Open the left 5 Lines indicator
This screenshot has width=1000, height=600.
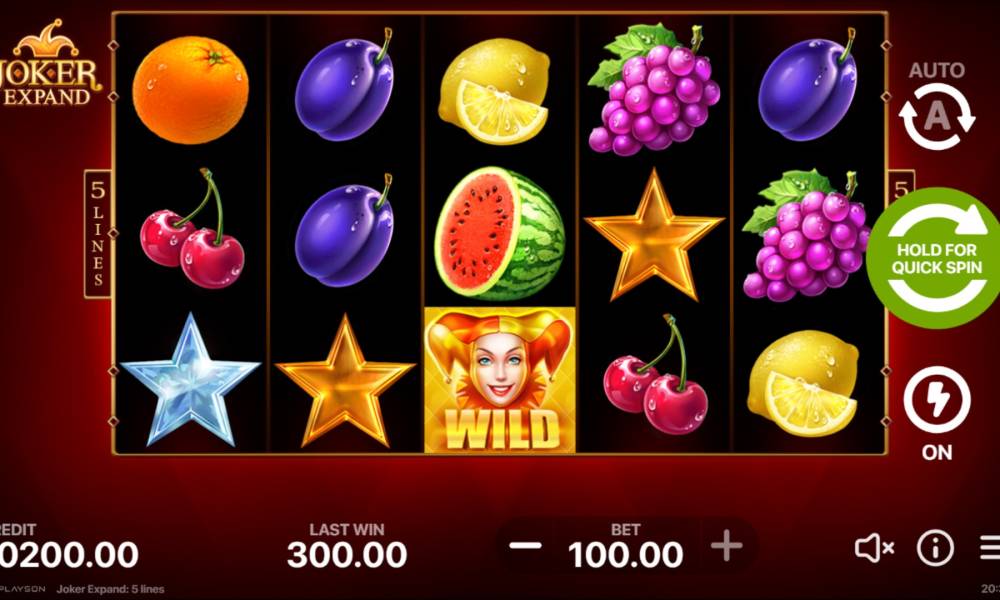coord(98,234)
